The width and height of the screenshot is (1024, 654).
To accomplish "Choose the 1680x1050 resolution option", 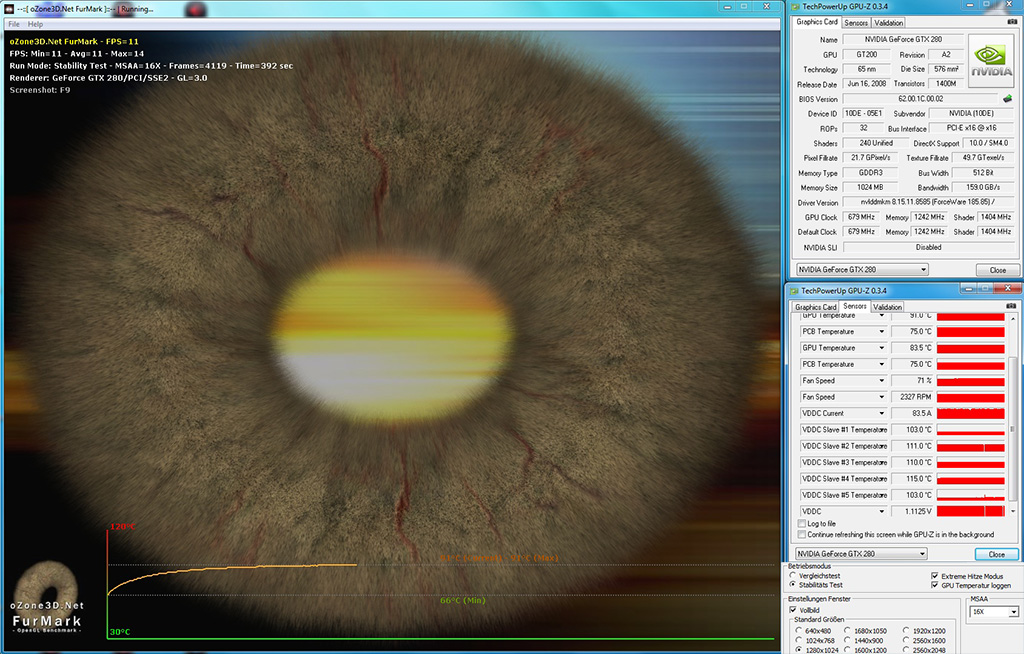I will point(847,631).
